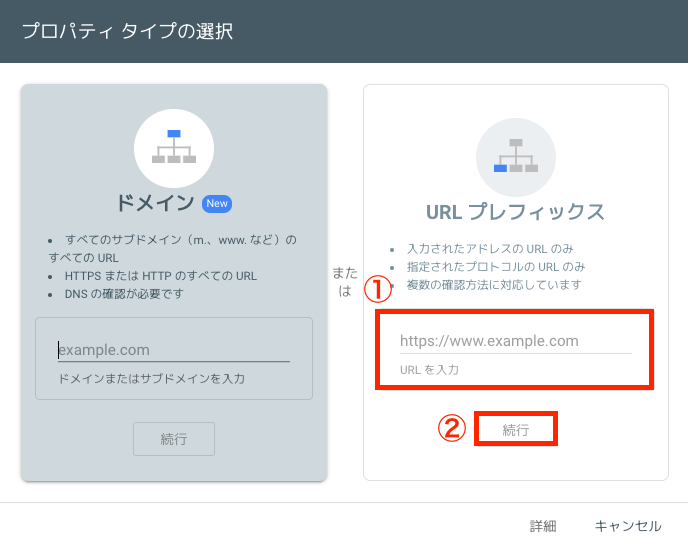This screenshot has width=688, height=543.
Task: Select the URL プレフィックス card heading
Action: click(516, 212)
